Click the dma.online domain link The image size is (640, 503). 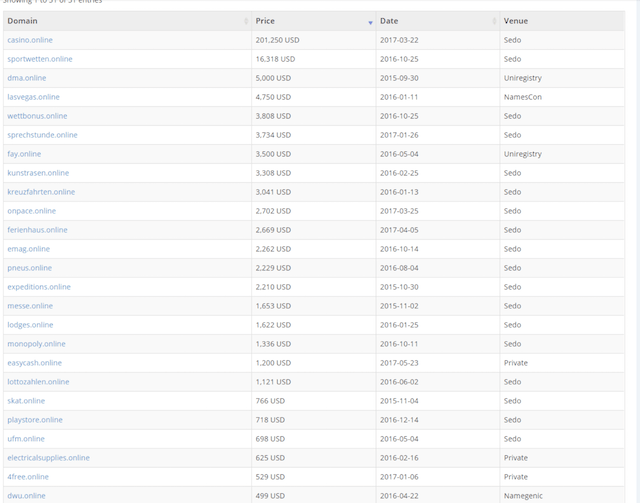tap(27, 78)
